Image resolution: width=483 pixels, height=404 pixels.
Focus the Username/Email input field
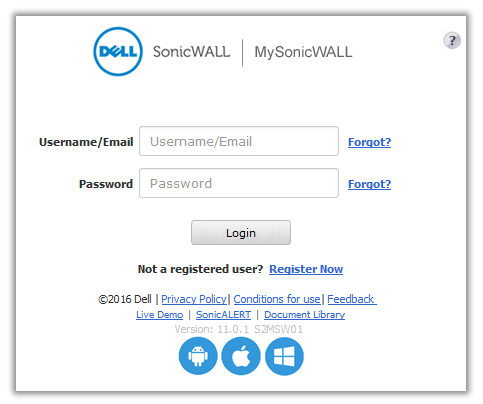239,141
